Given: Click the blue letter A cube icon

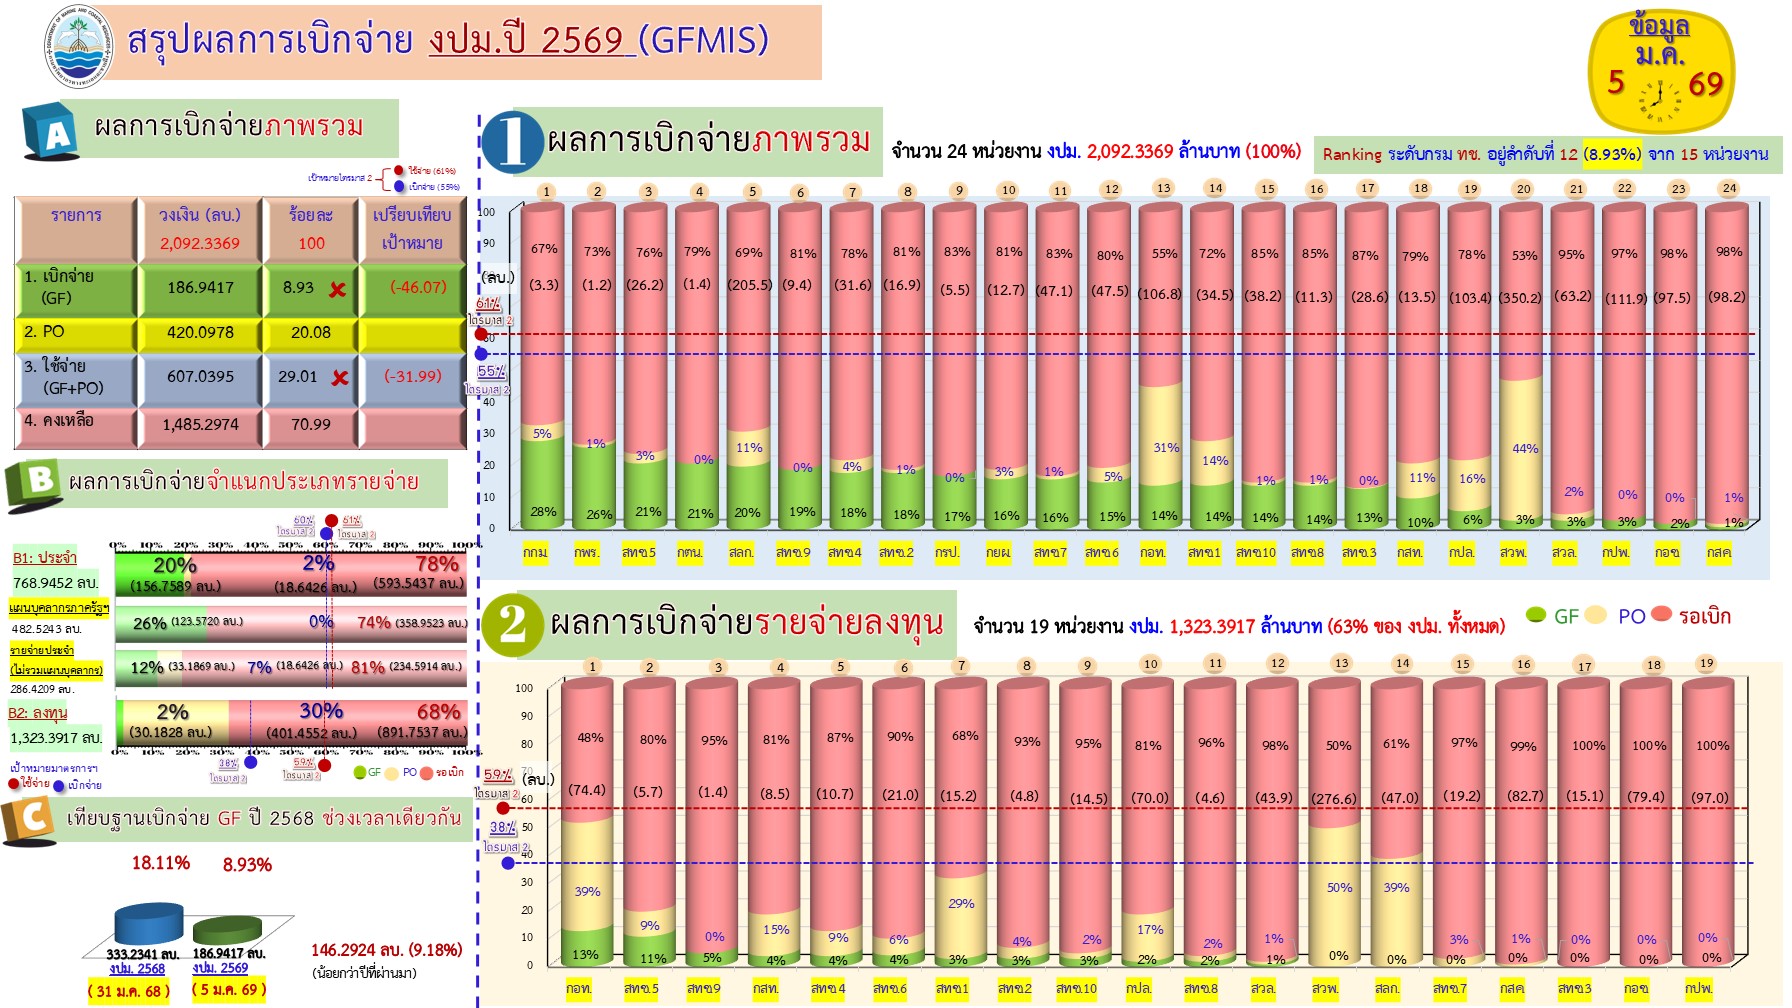Looking at the screenshot, I should (51, 132).
